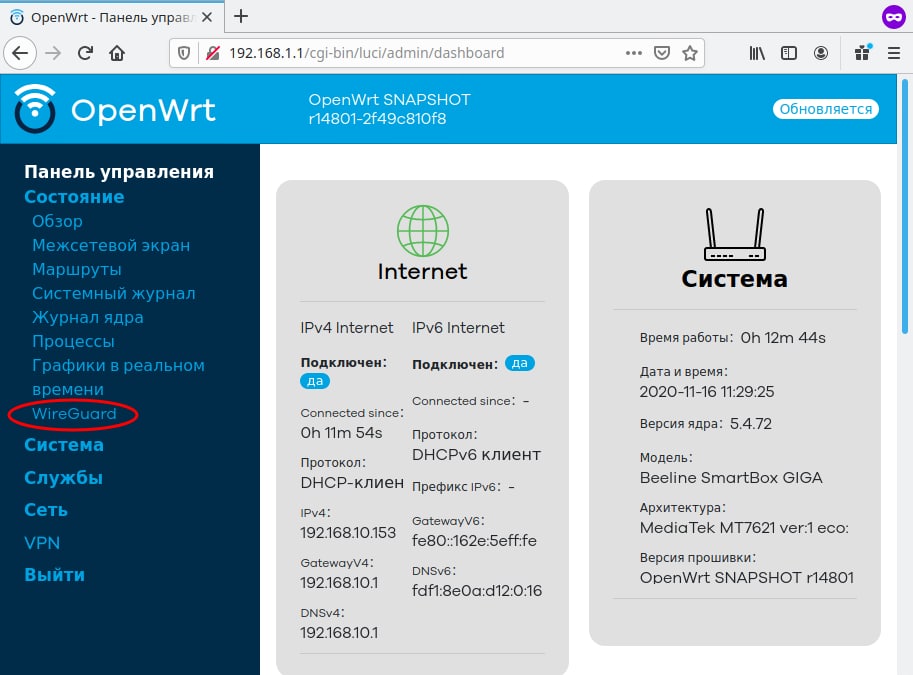Expand the VPN sidebar section
The width and height of the screenshot is (913, 675).
[42, 543]
